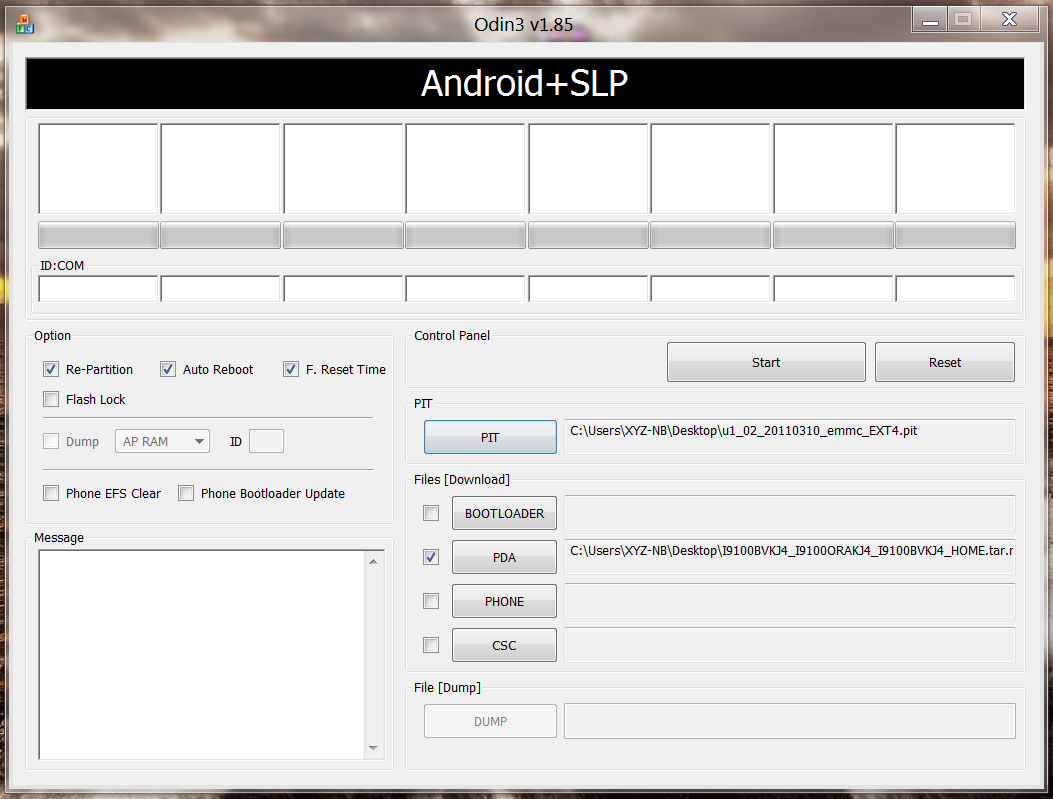Check the PHONE file checkbox
Viewport: 1053px width, 799px height.
(x=431, y=601)
